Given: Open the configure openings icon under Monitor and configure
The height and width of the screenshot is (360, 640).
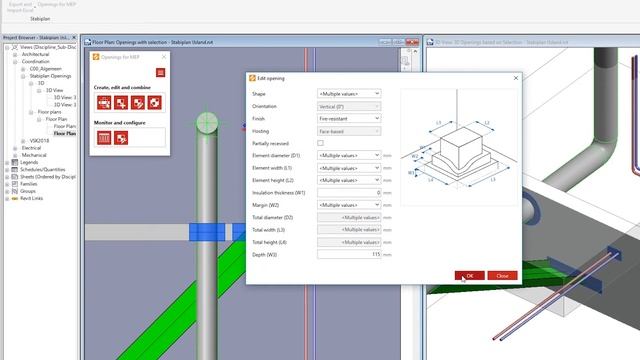Looking at the screenshot, I should coord(121,138).
